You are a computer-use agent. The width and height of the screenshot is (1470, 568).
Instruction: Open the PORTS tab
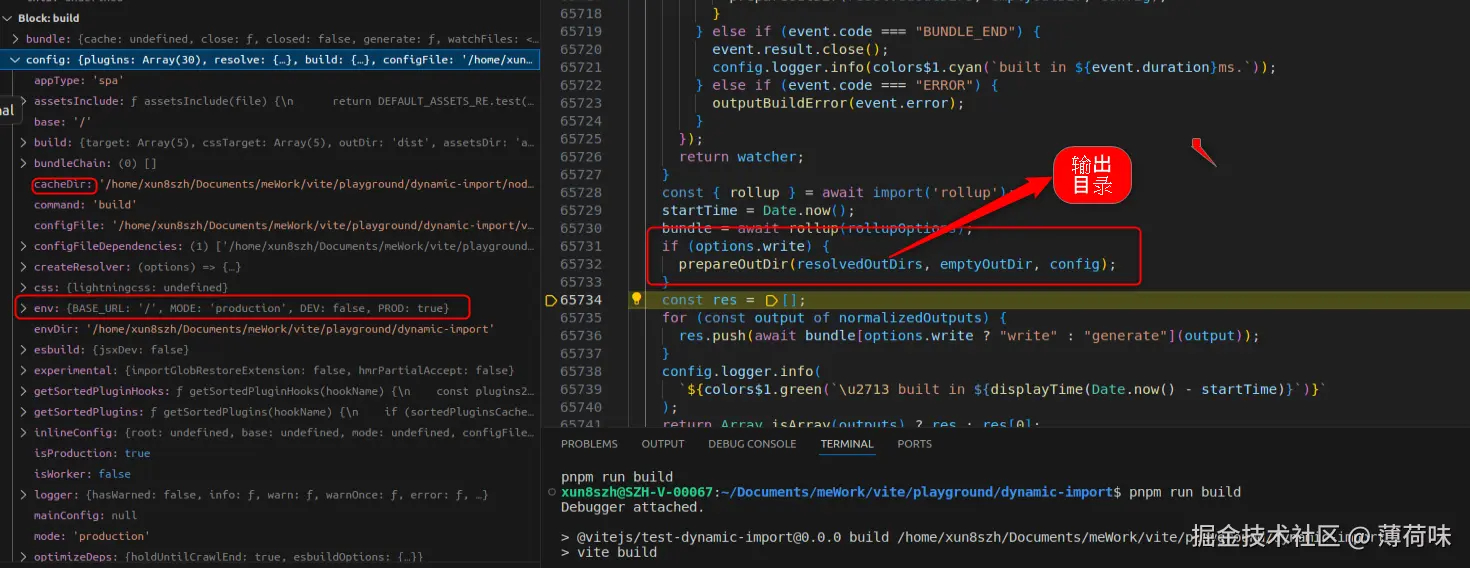pyautogui.click(x=914, y=444)
